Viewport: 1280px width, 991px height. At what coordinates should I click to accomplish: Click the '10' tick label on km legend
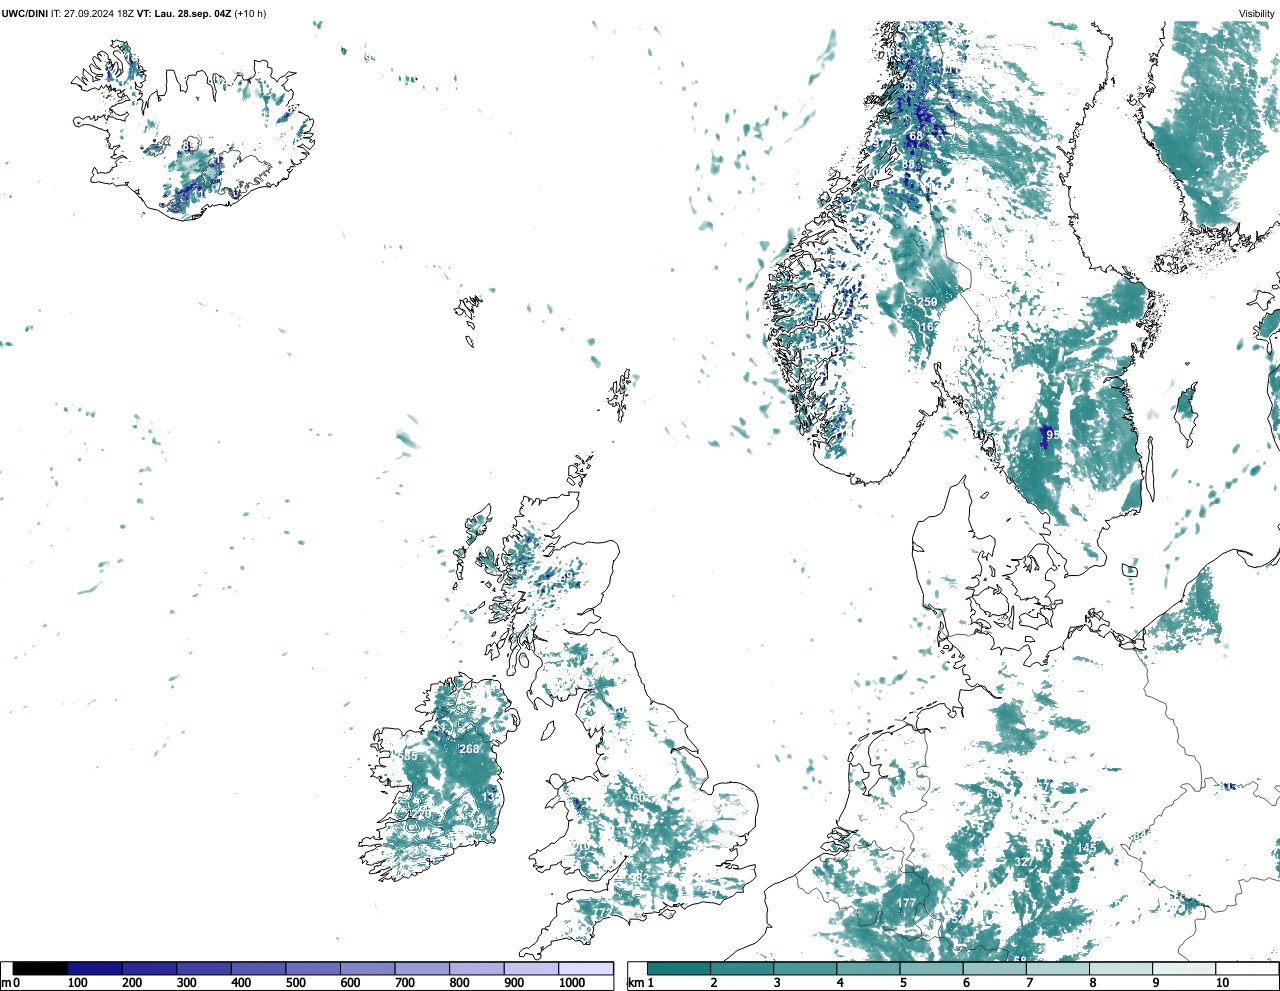(1222, 983)
